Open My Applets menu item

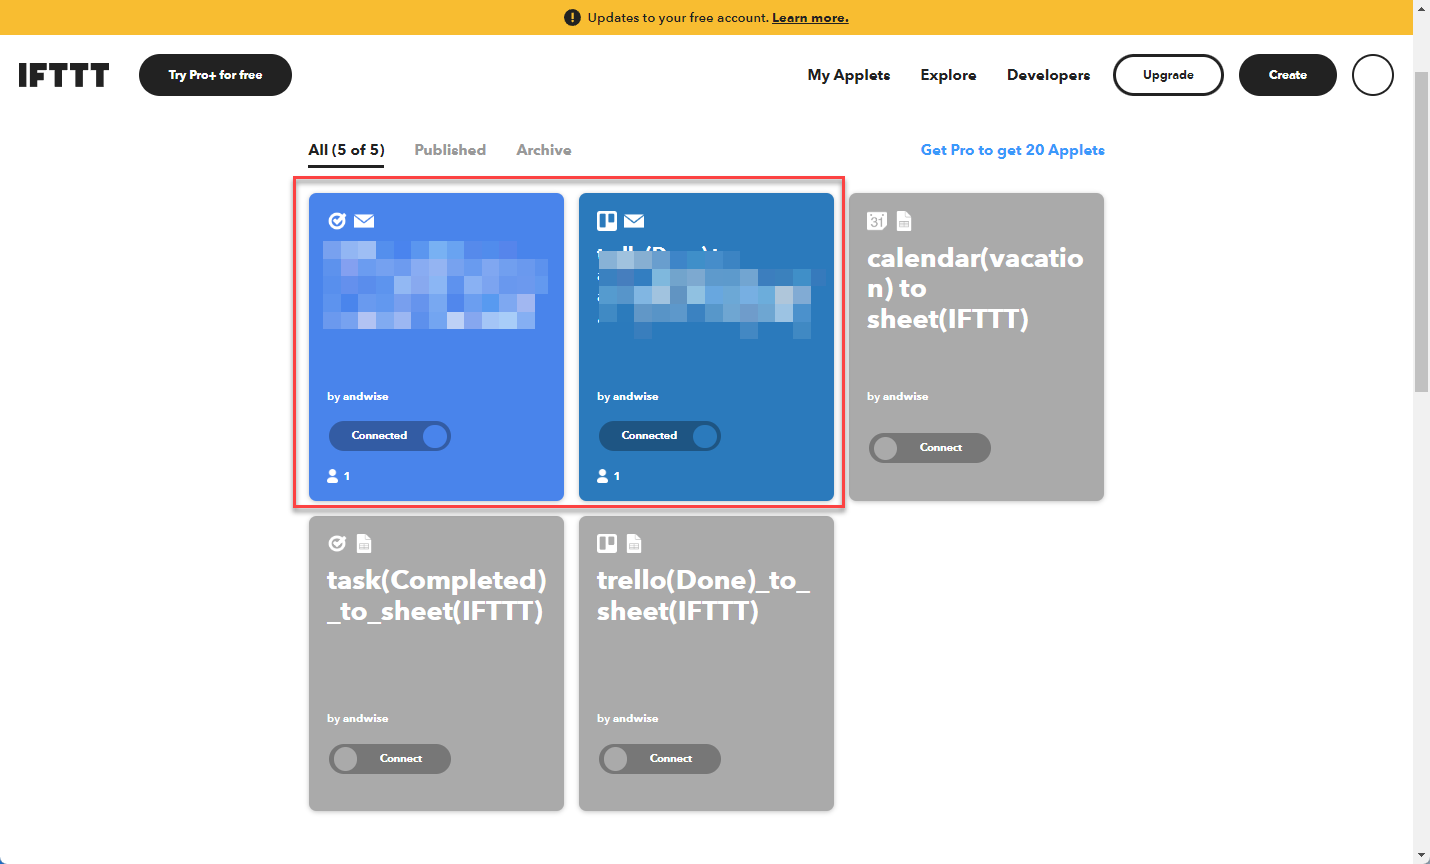(849, 75)
